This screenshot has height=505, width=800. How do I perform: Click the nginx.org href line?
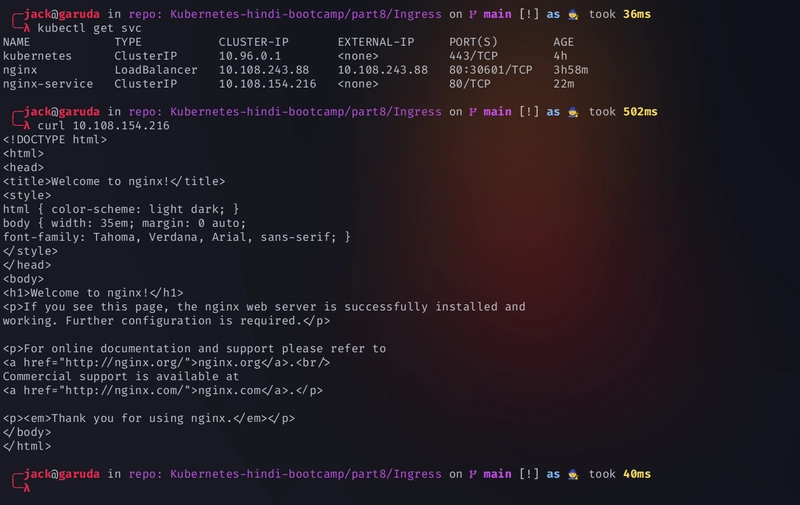pos(166,363)
